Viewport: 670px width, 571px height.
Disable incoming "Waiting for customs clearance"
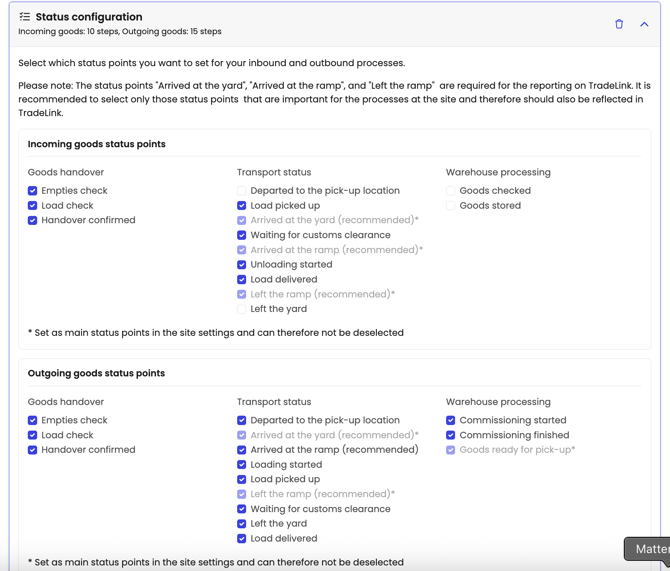(x=242, y=235)
